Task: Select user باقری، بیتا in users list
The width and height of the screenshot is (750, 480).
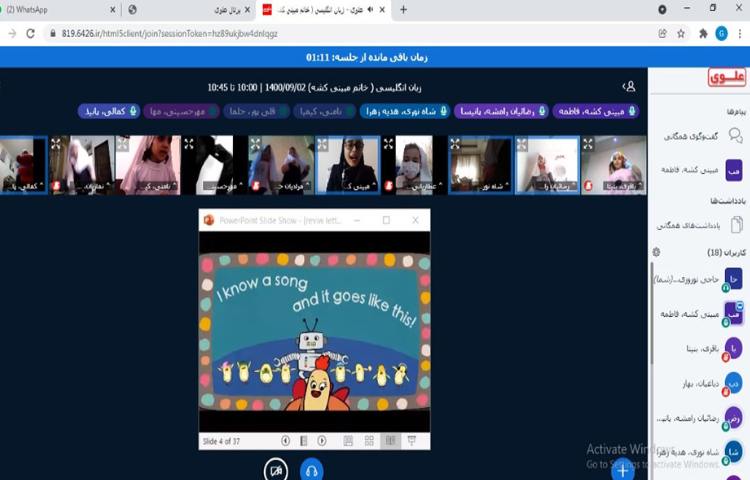Action: tap(698, 349)
